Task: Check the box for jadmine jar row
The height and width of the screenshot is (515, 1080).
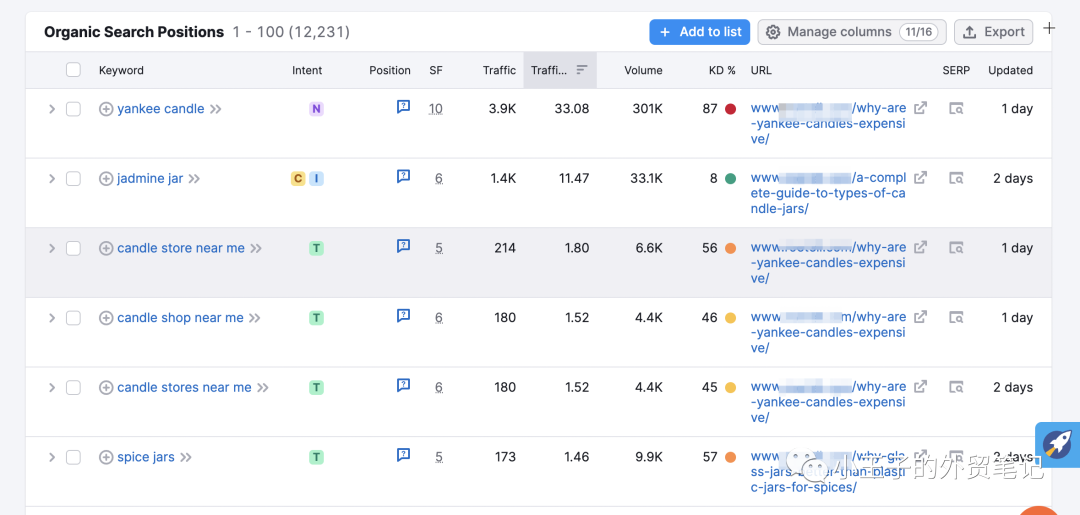Action: click(x=73, y=179)
